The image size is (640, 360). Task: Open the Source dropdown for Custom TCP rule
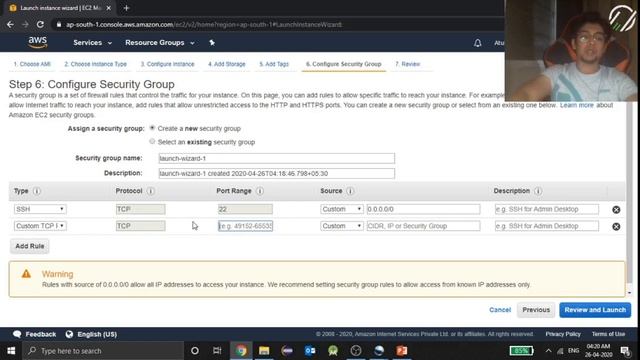click(342, 226)
